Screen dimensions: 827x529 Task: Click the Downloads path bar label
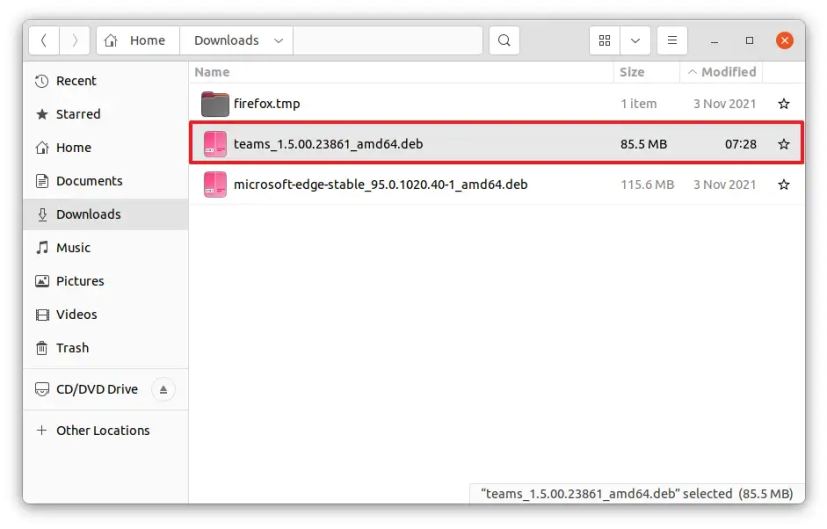point(226,41)
